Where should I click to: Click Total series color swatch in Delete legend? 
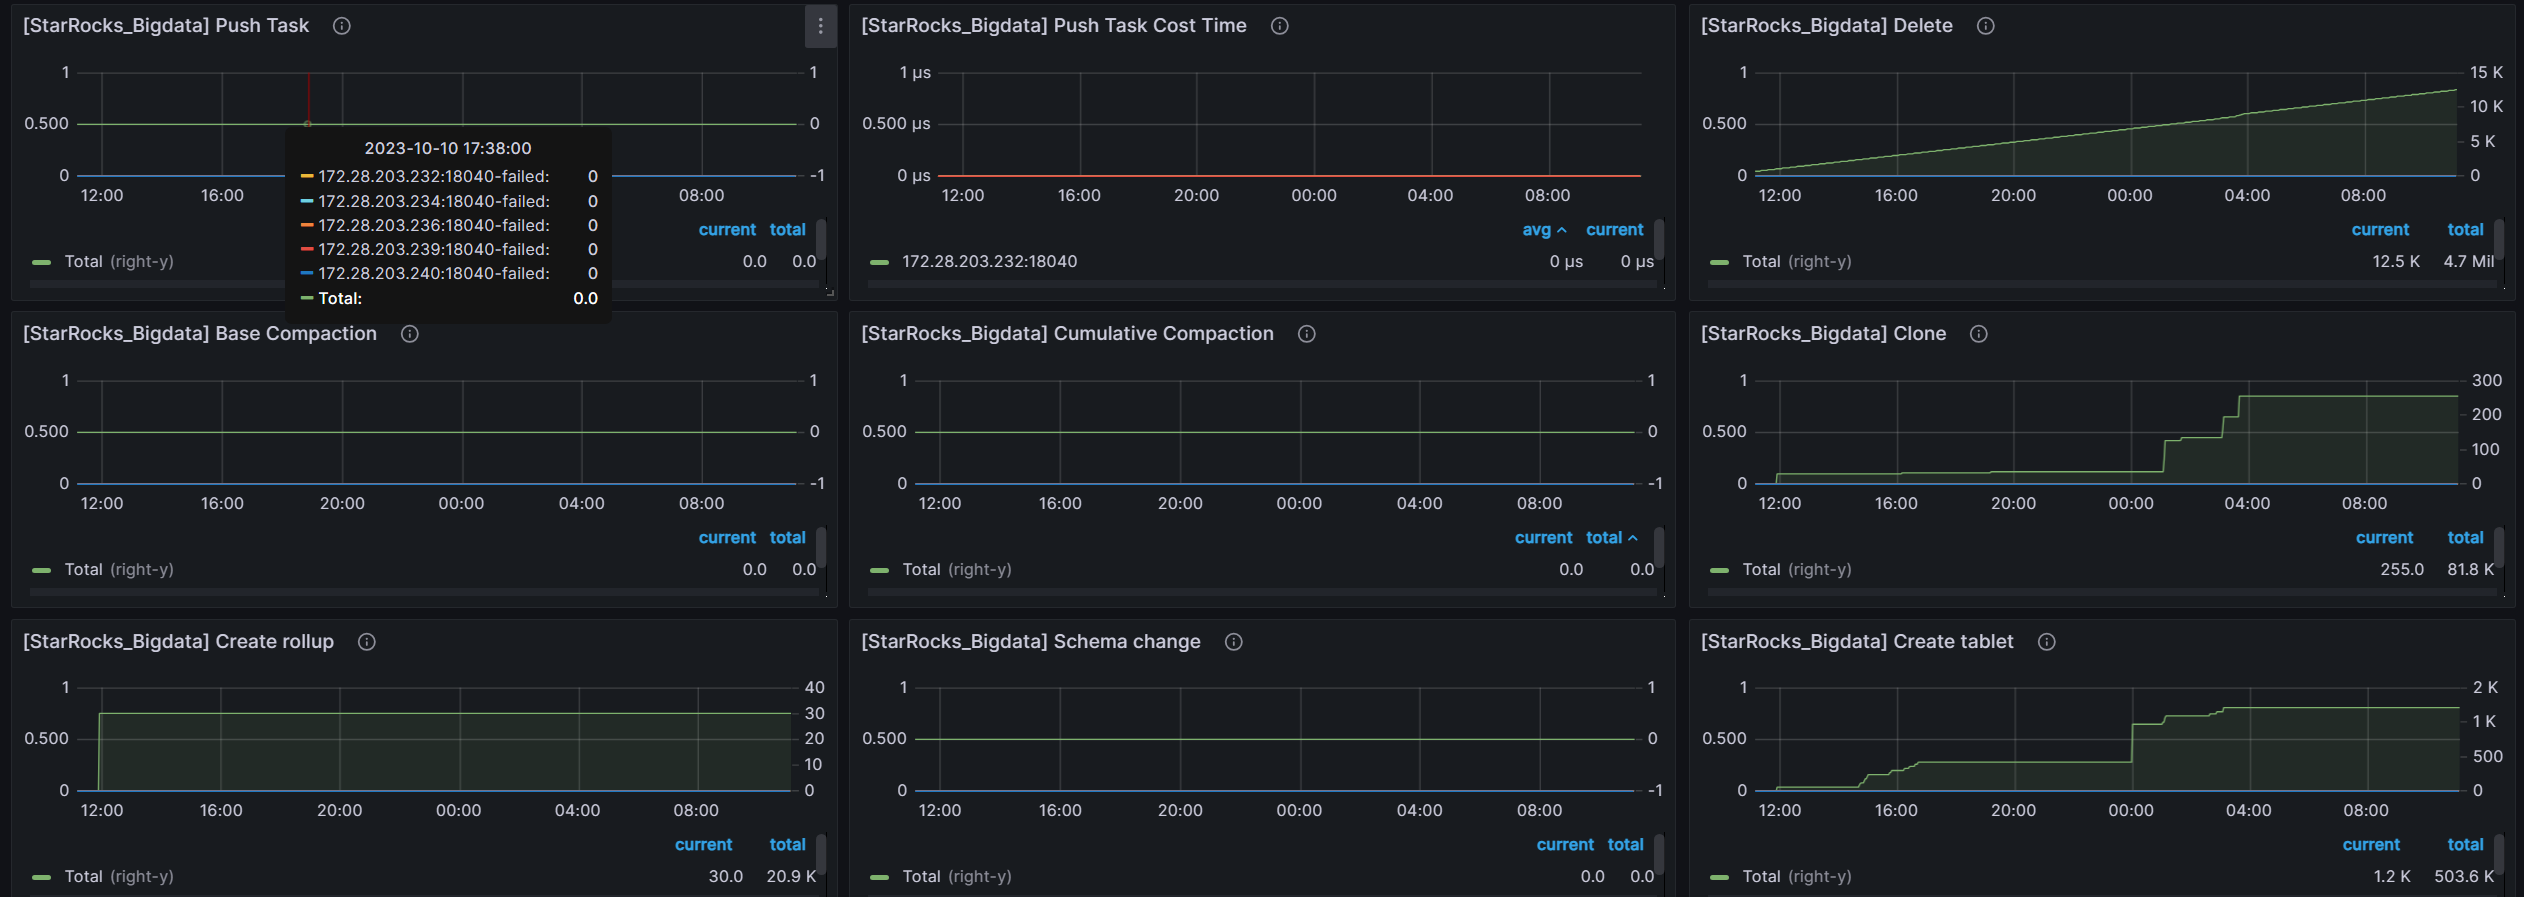pyautogui.click(x=1719, y=262)
